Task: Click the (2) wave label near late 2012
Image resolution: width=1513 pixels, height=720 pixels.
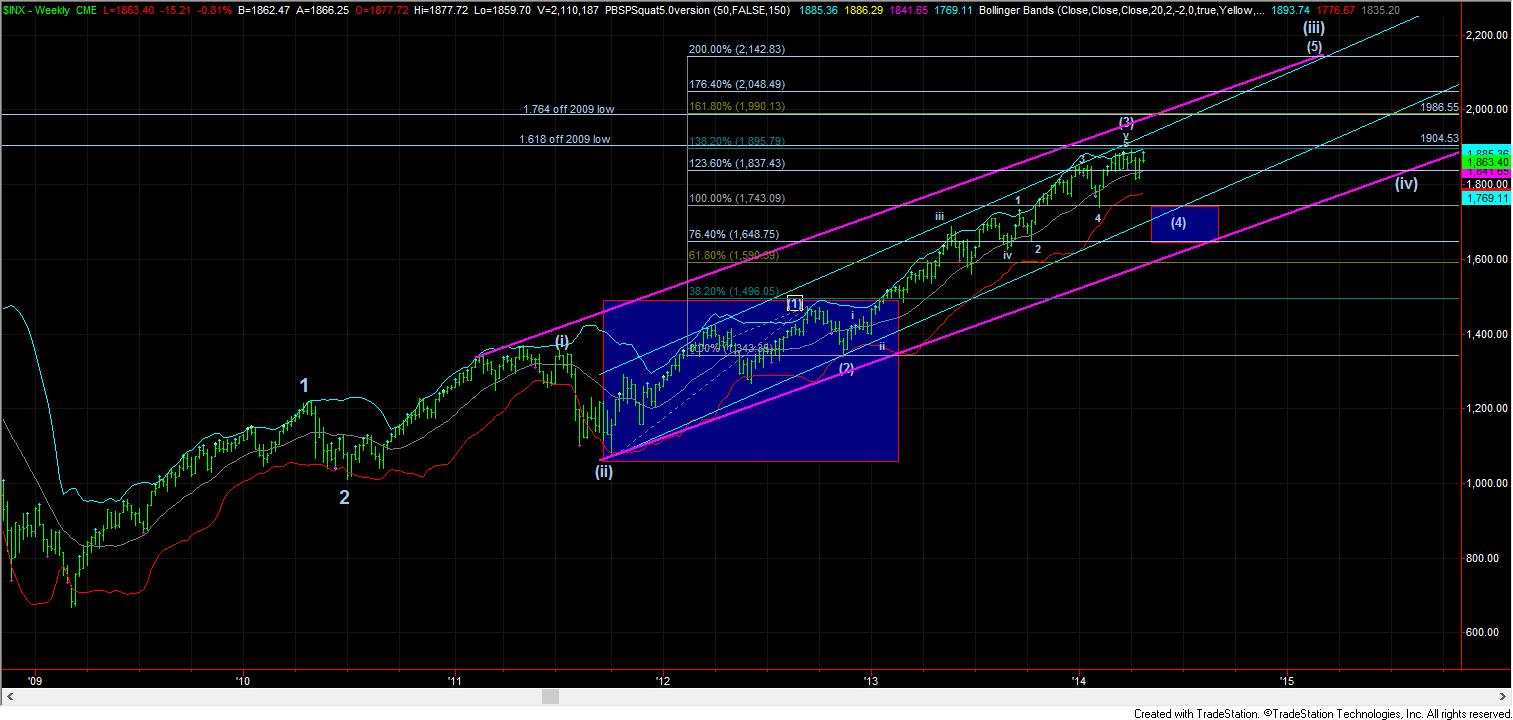Action: 846,368
